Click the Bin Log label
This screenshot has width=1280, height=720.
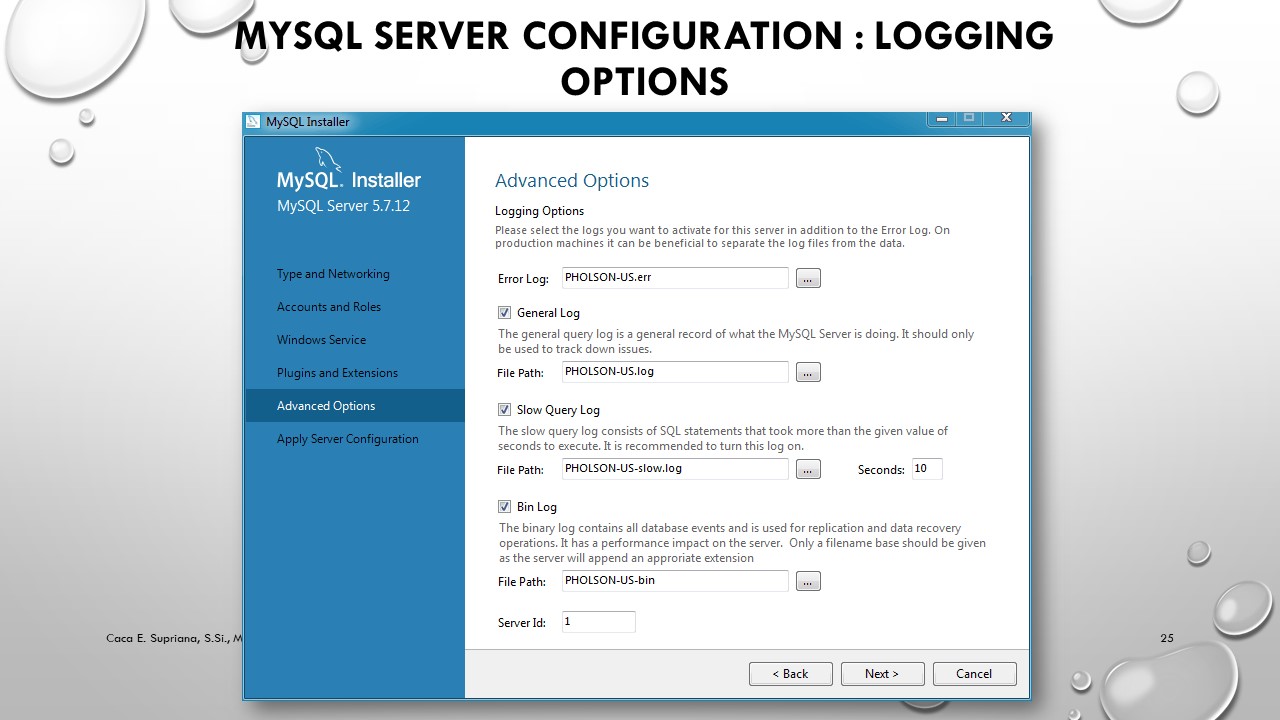[537, 507]
